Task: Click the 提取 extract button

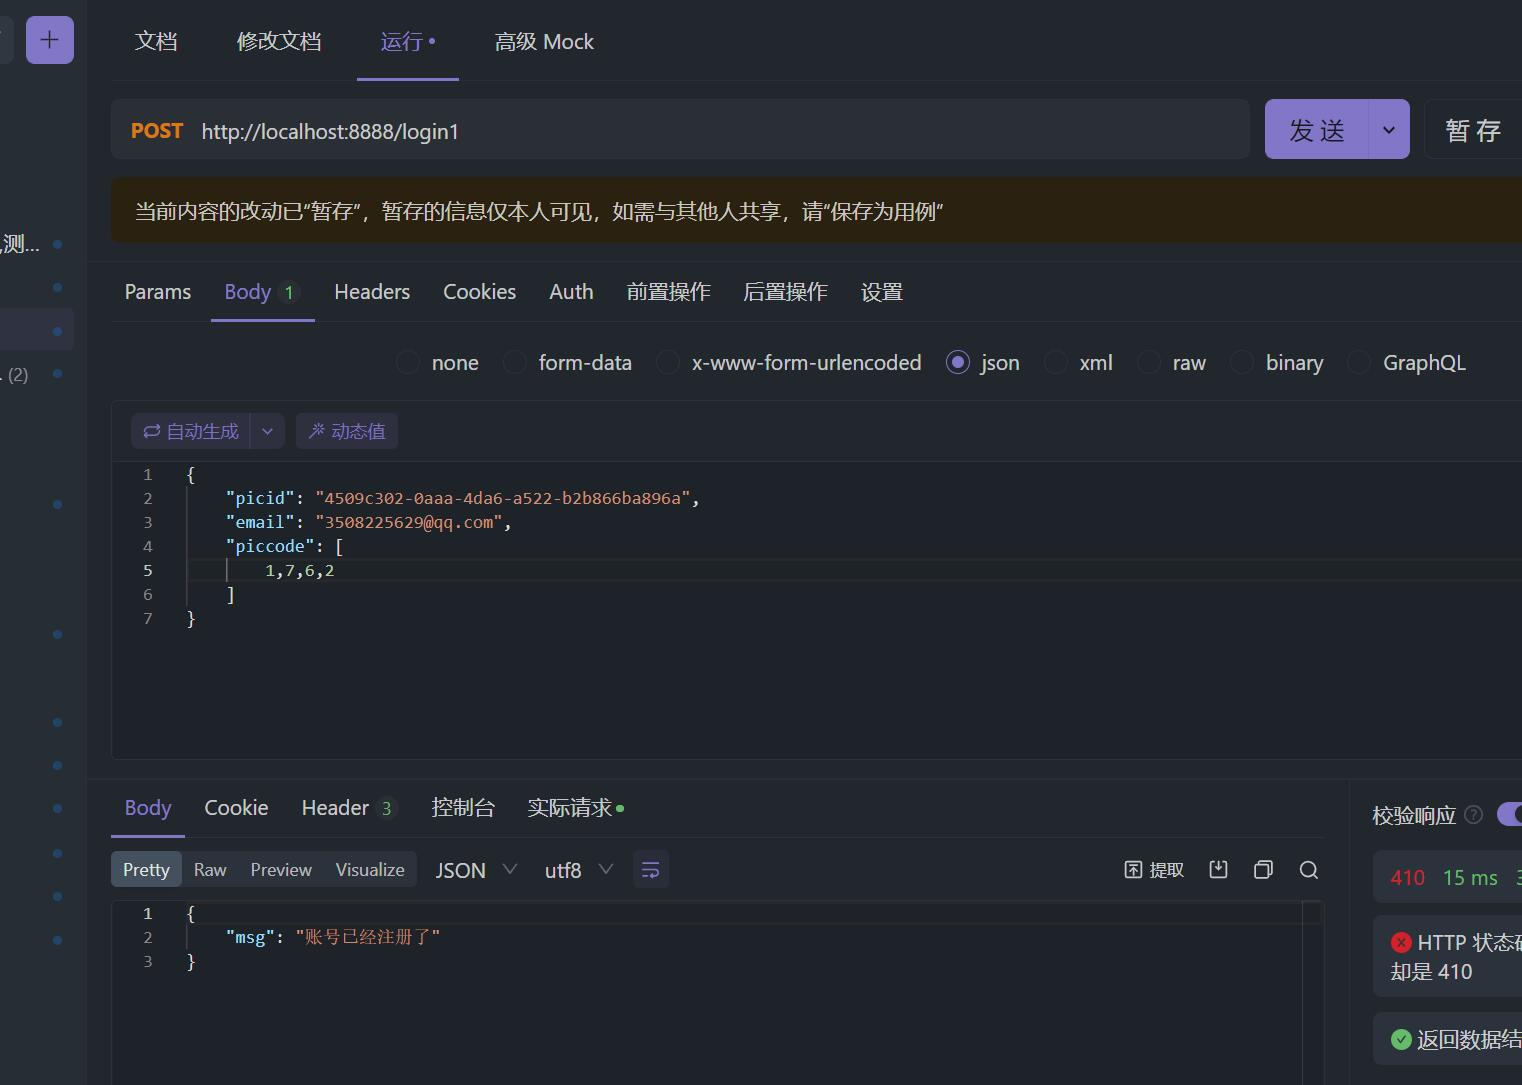Action: [1154, 870]
